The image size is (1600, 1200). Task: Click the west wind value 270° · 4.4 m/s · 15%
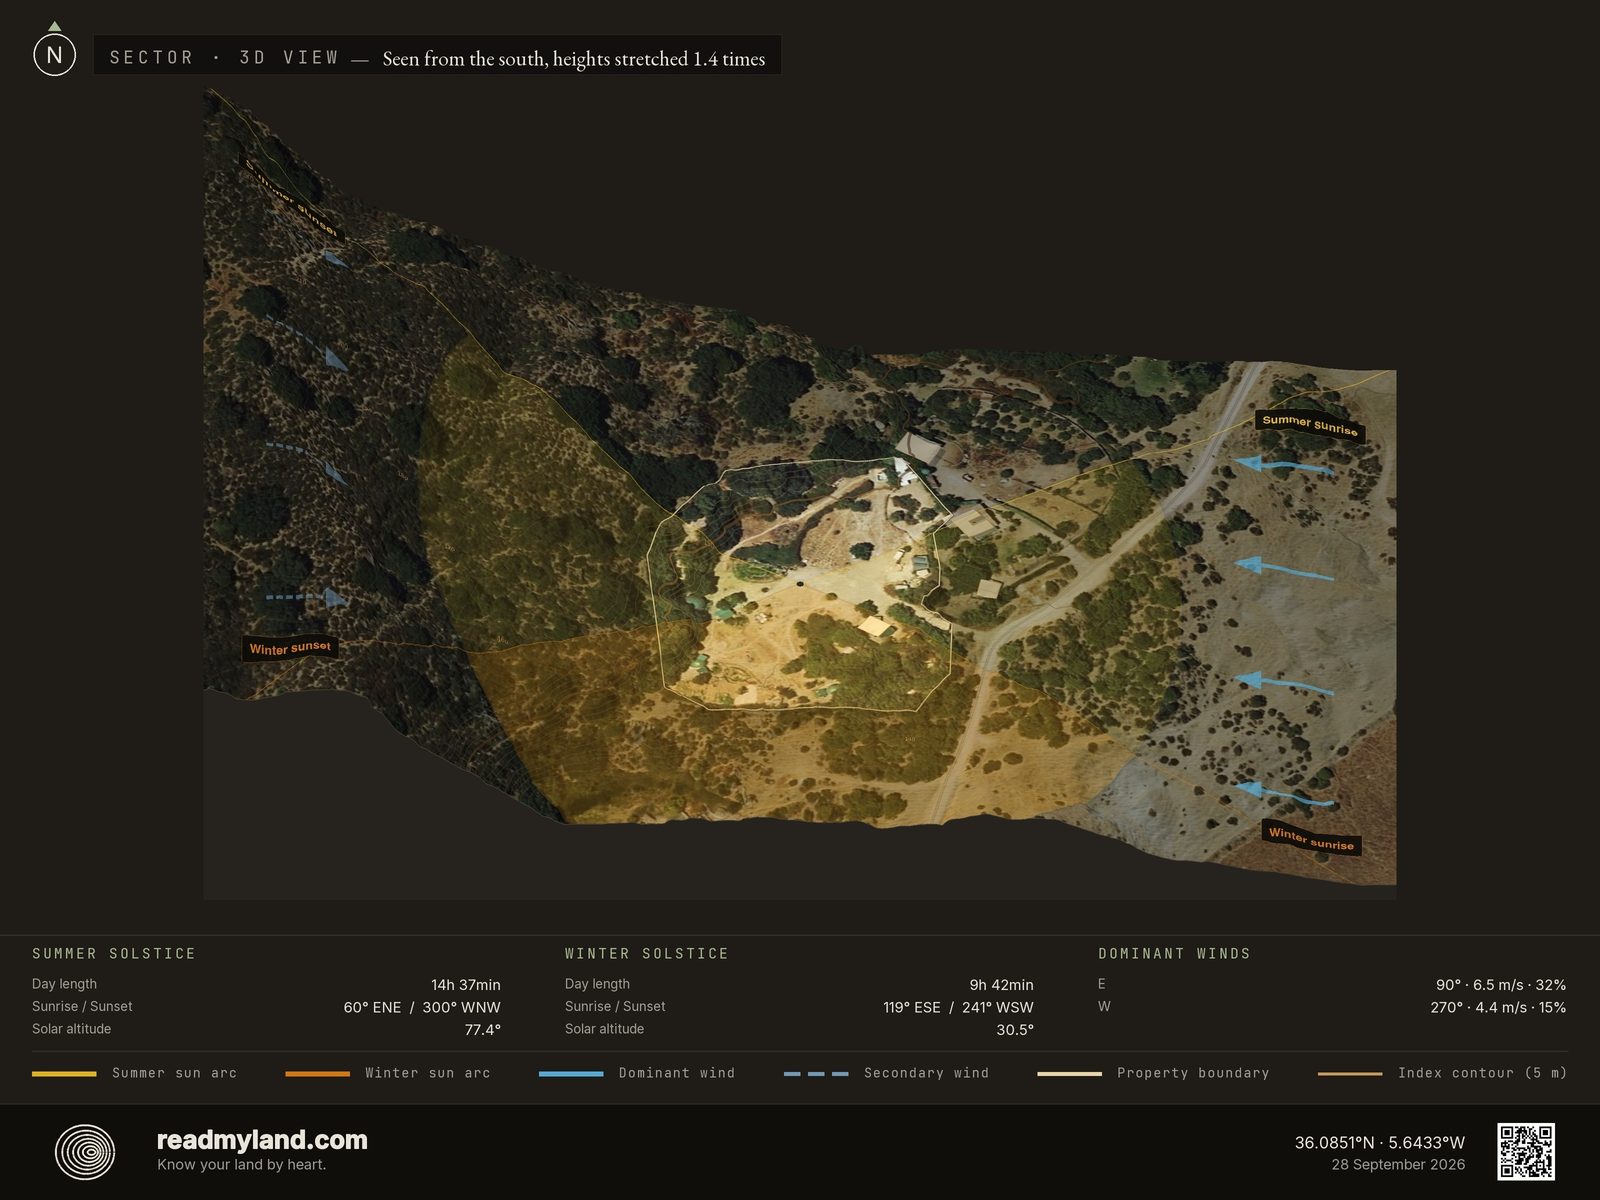1498,1007
